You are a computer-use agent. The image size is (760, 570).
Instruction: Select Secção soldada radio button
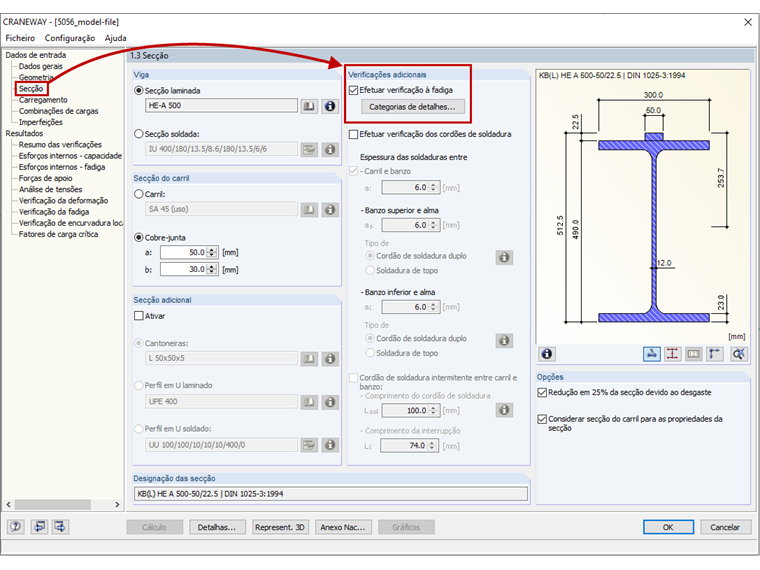pyautogui.click(x=139, y=134)
